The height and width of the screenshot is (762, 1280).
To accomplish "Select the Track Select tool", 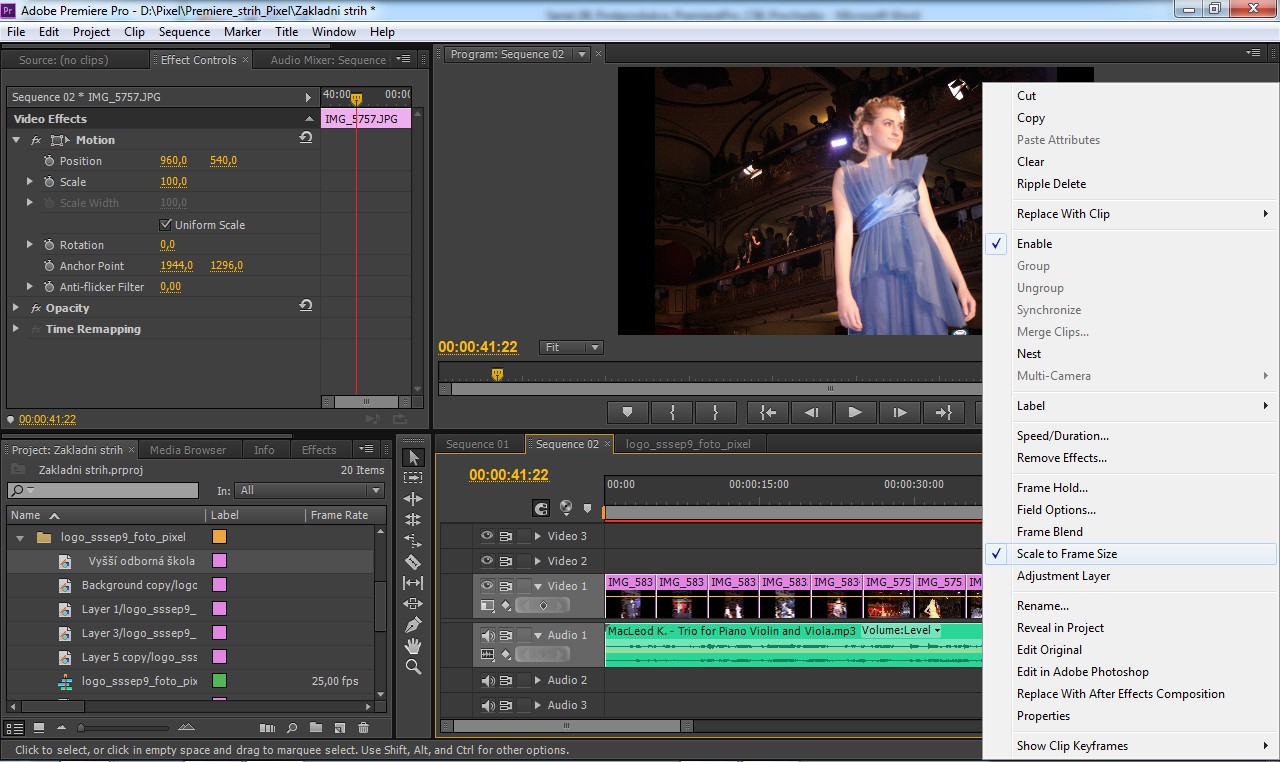I will (413, 478).
